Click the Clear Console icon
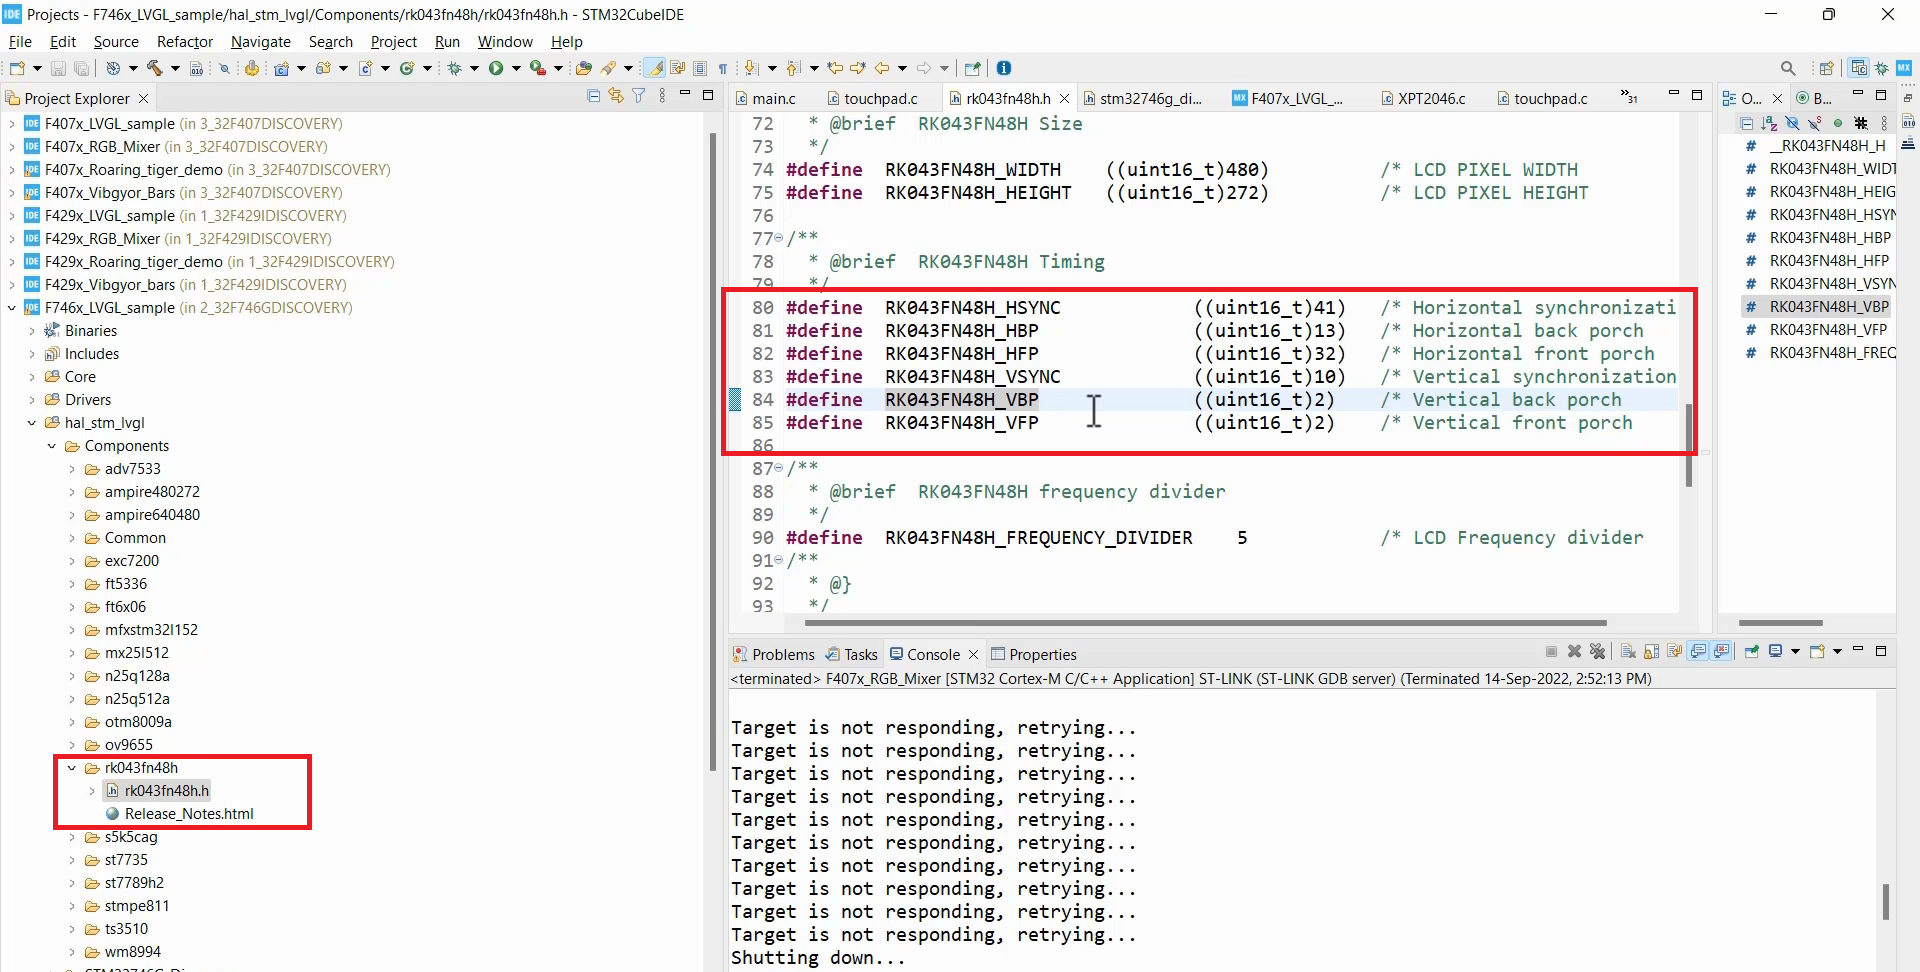 (1628, 651)
